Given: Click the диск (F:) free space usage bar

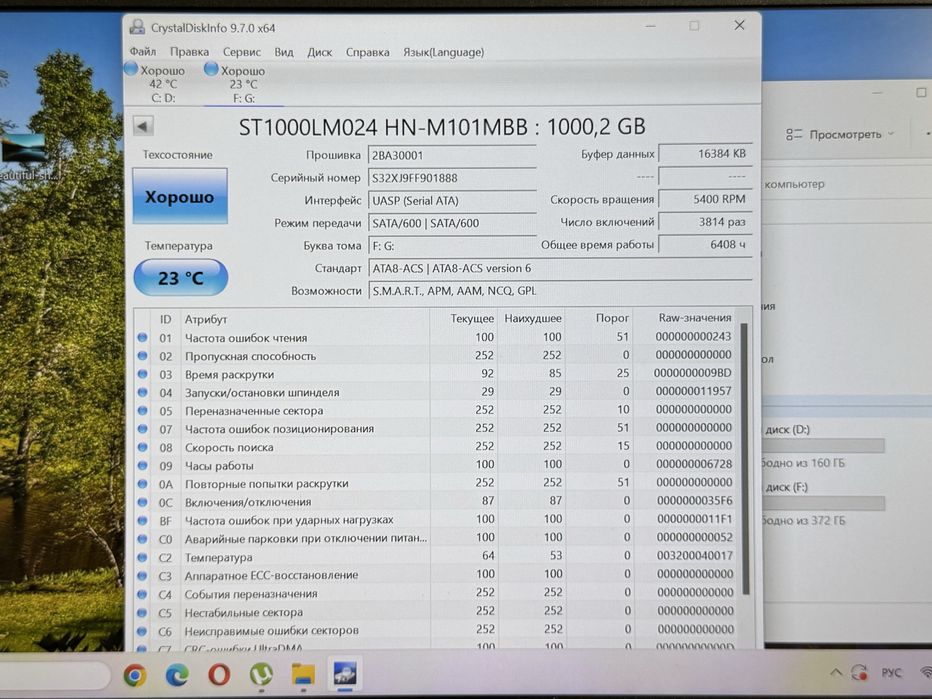Looking at the screenshot, I should pyautogui.click(x=824, y=503).
